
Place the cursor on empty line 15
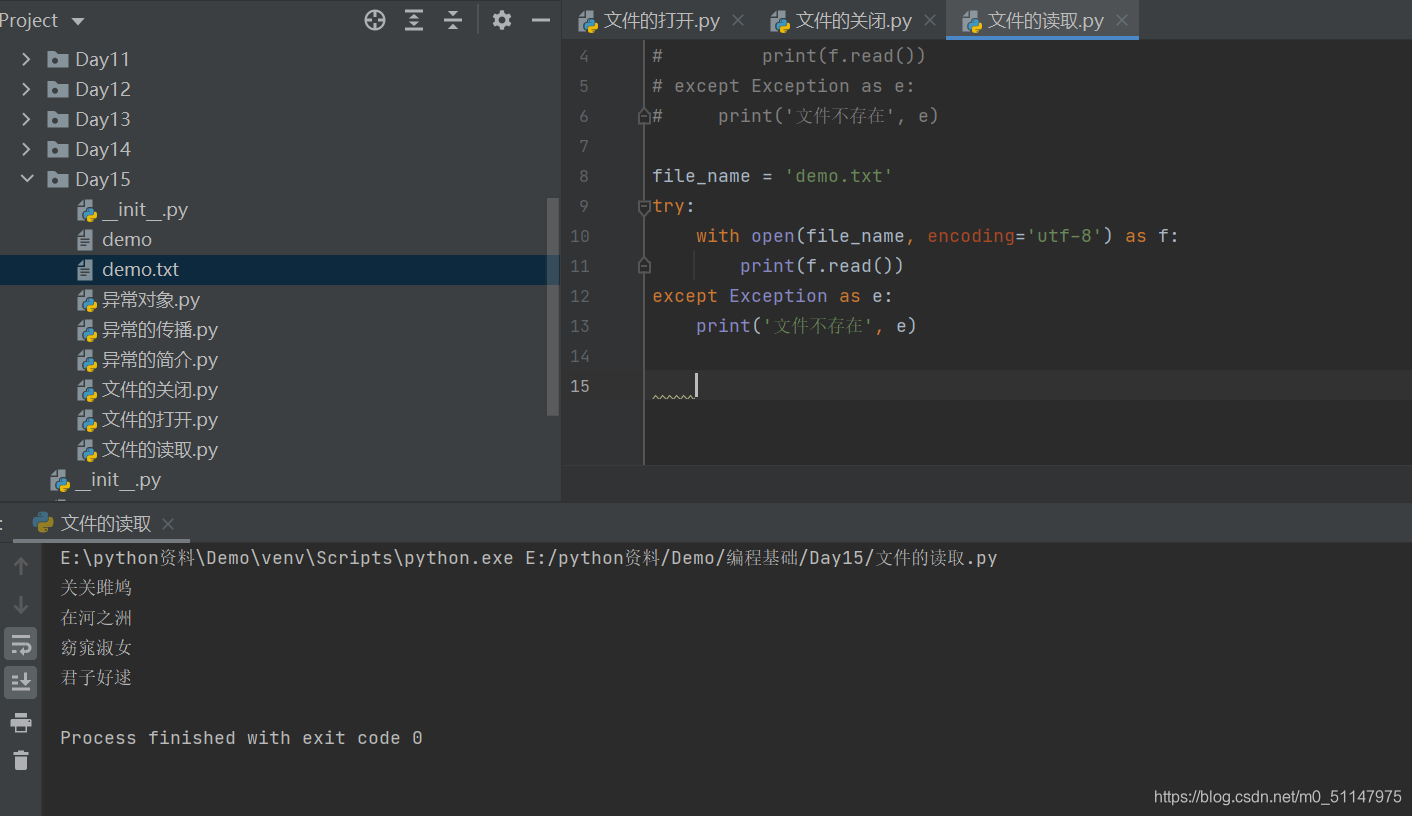coord(1027,386)
